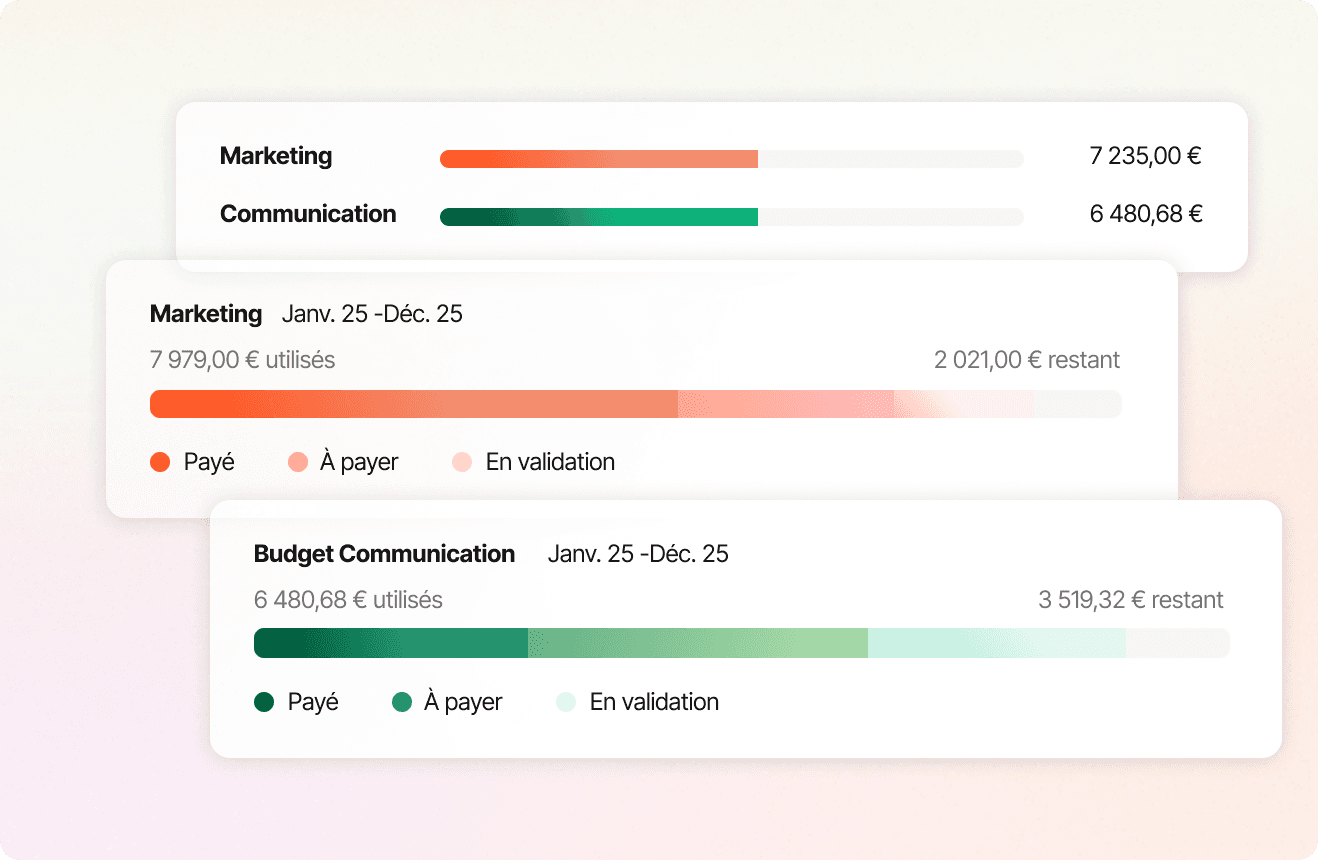Click the medium green À payer dot
Screen dimensions: 1318x860
coord(399,702)
